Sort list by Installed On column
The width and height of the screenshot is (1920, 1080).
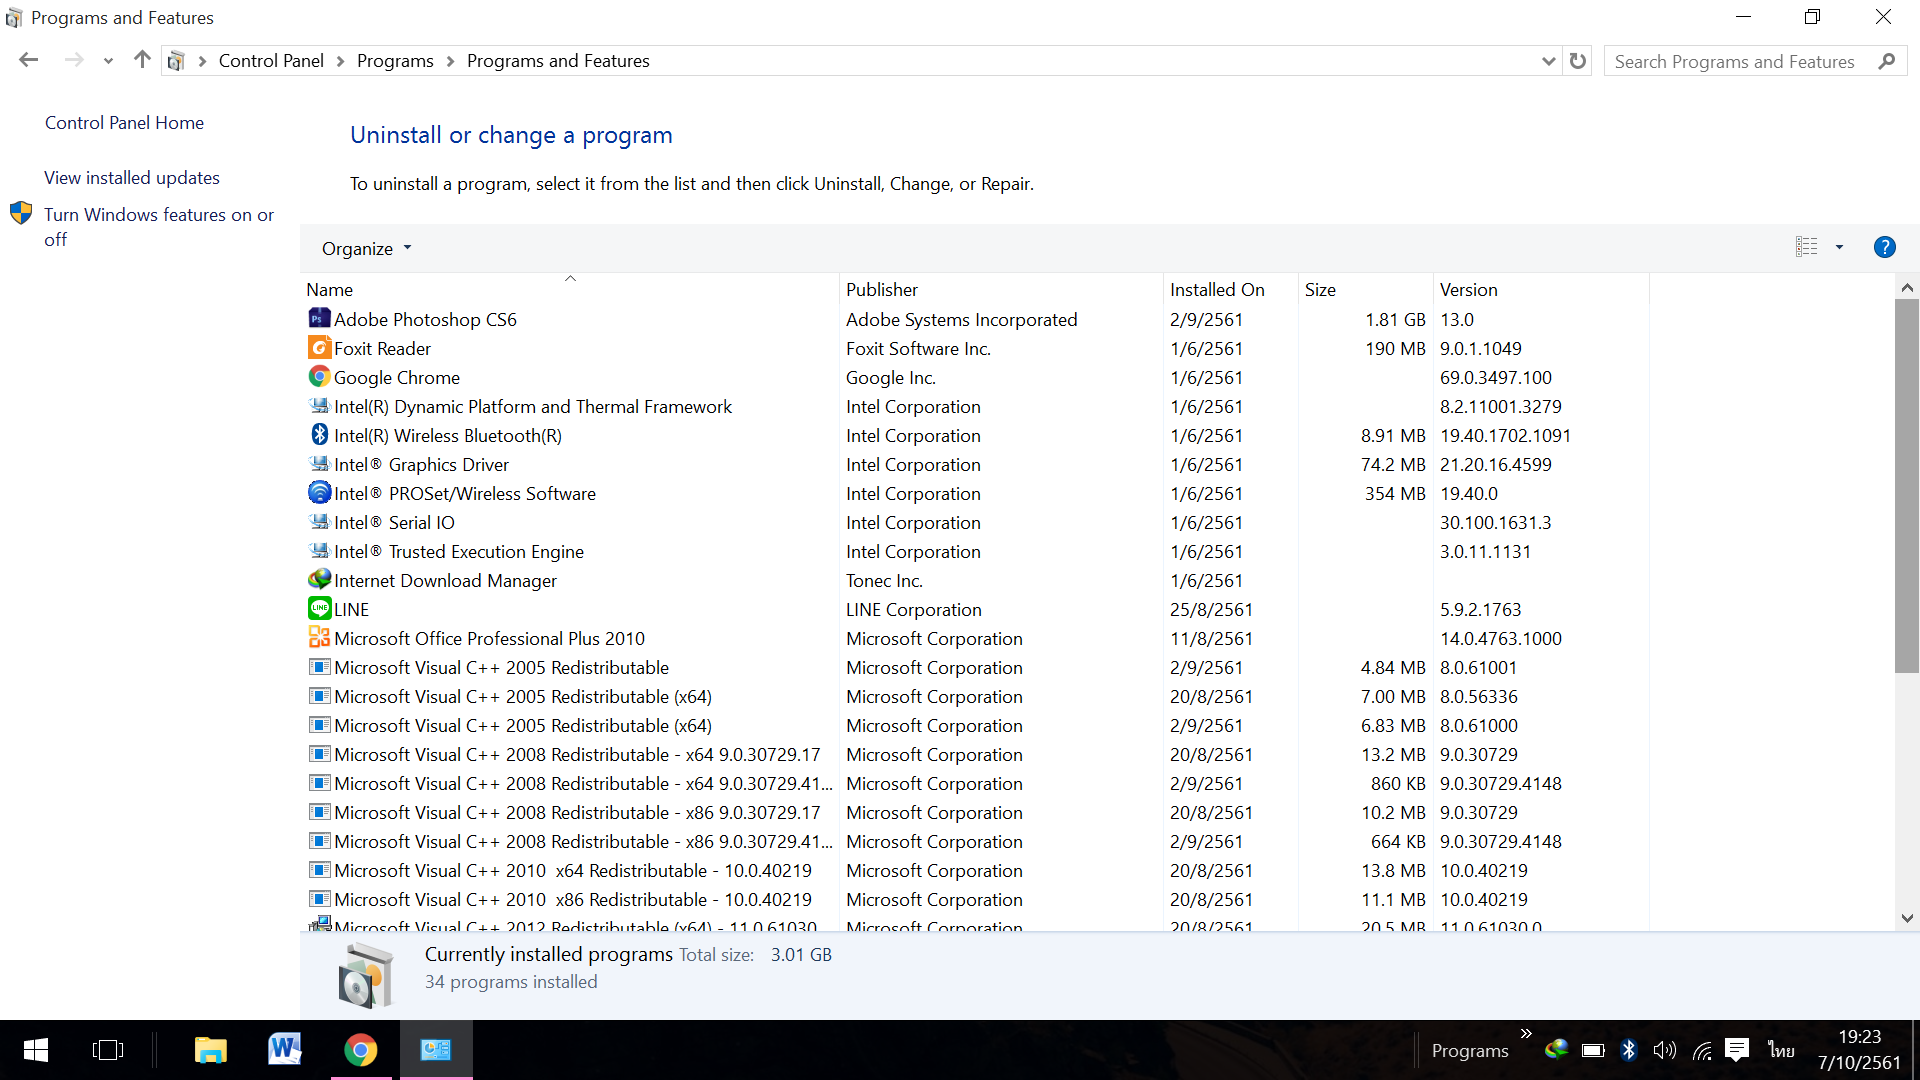click(x=1216, y=289)
